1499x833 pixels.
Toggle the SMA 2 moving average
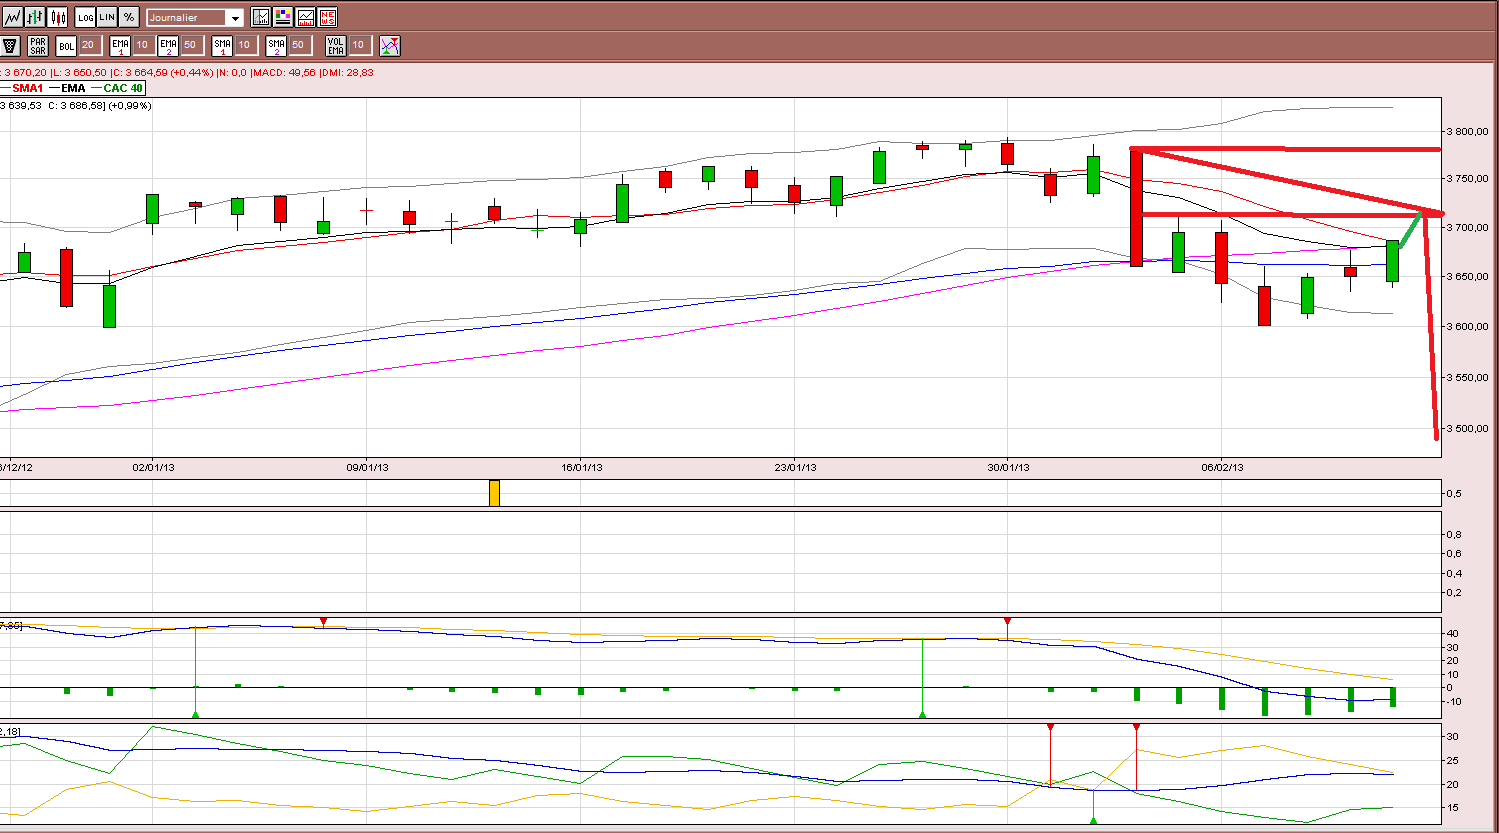[x=276, y=45]
